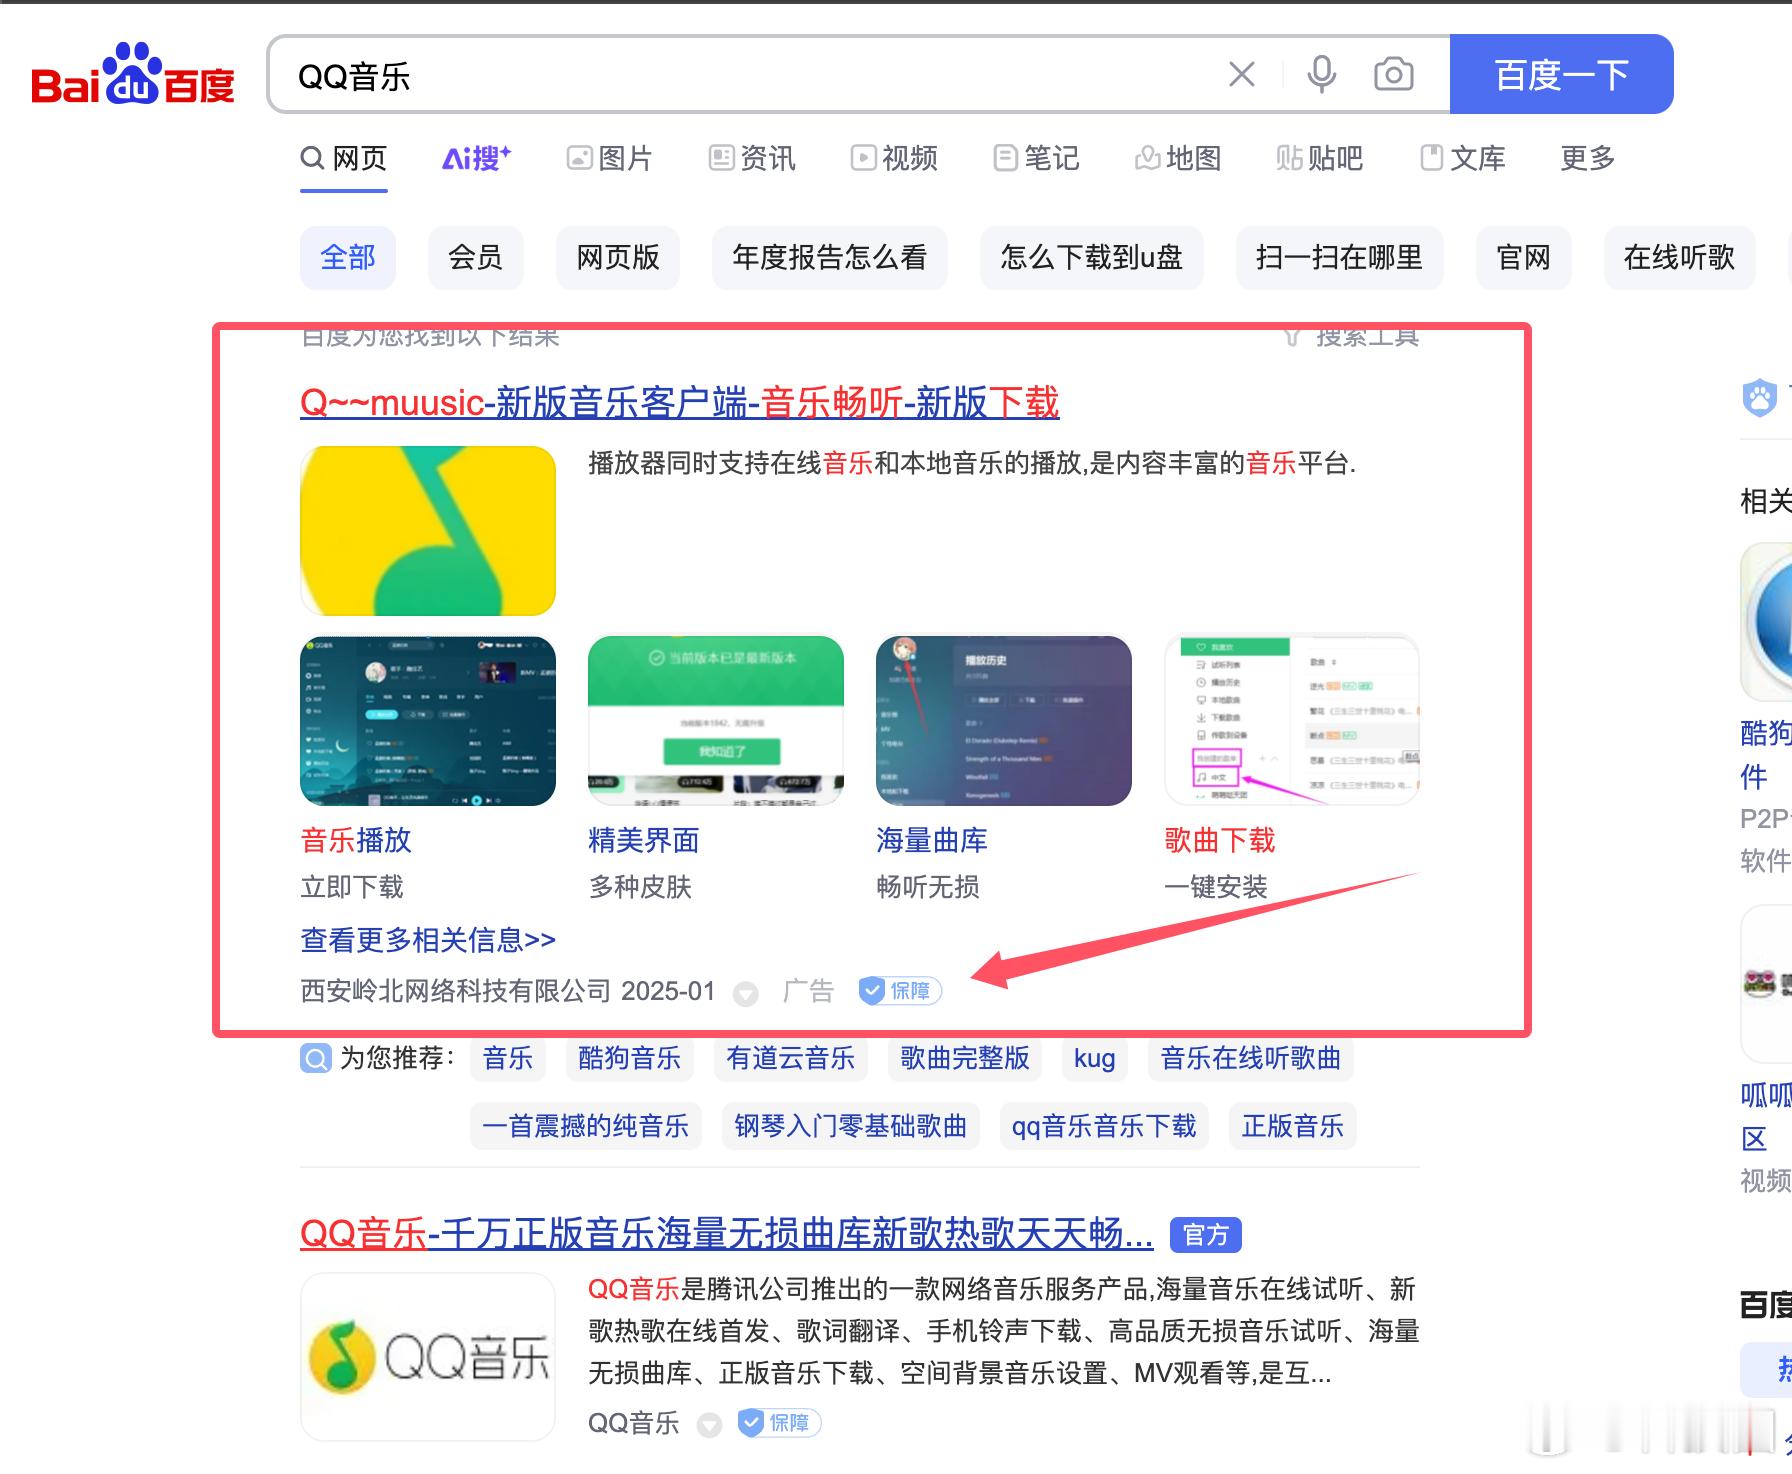
Task: Open the 海量曲库 screenshot thumbnail
Action: point(1004,721)
